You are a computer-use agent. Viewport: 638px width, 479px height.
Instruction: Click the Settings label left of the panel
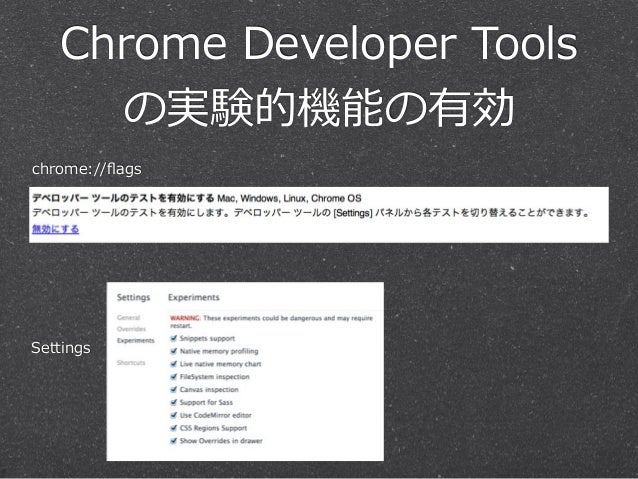click(61, 348)
